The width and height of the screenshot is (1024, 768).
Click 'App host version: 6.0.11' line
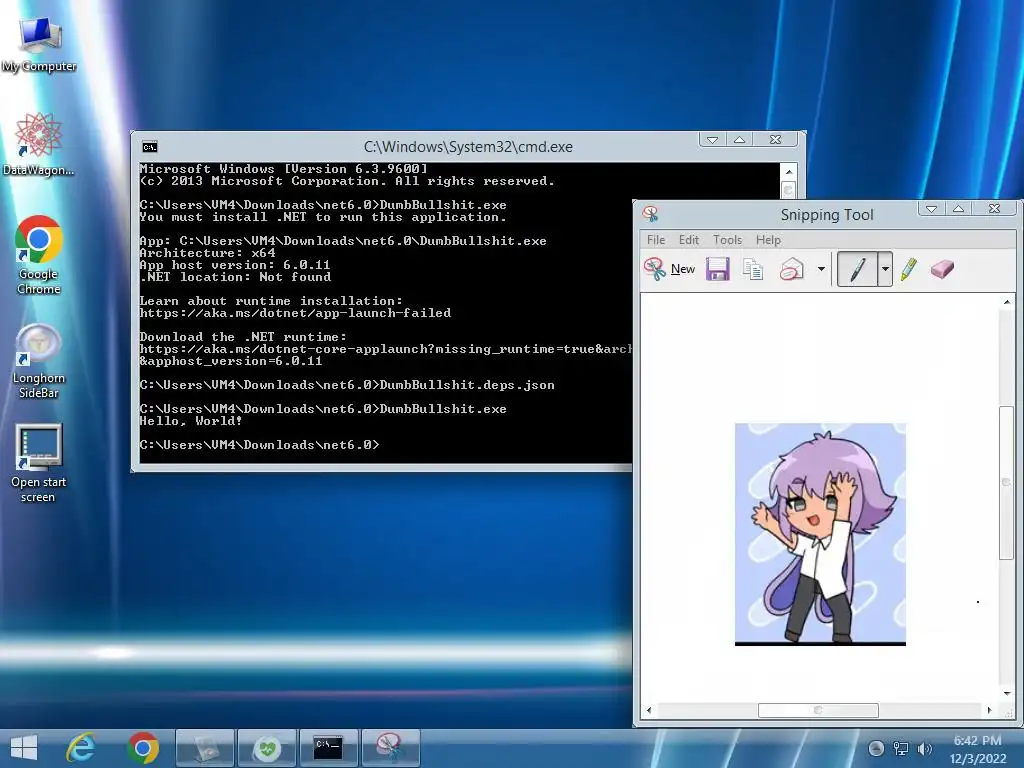click(x=235, y=265)
